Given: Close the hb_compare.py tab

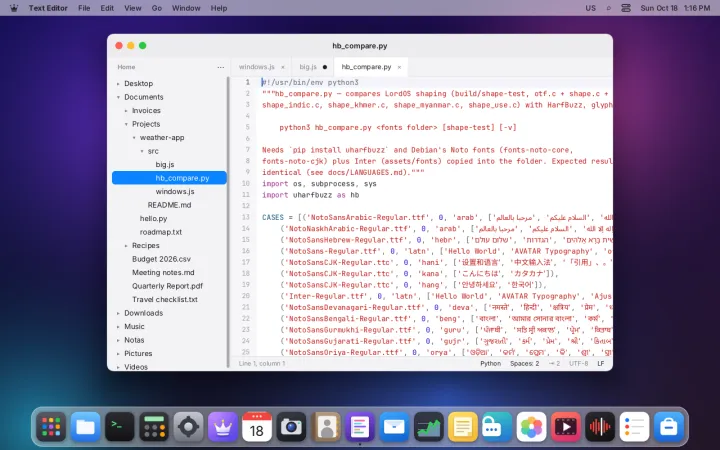Looking at the screenshot, I should [x=399, y=67].
